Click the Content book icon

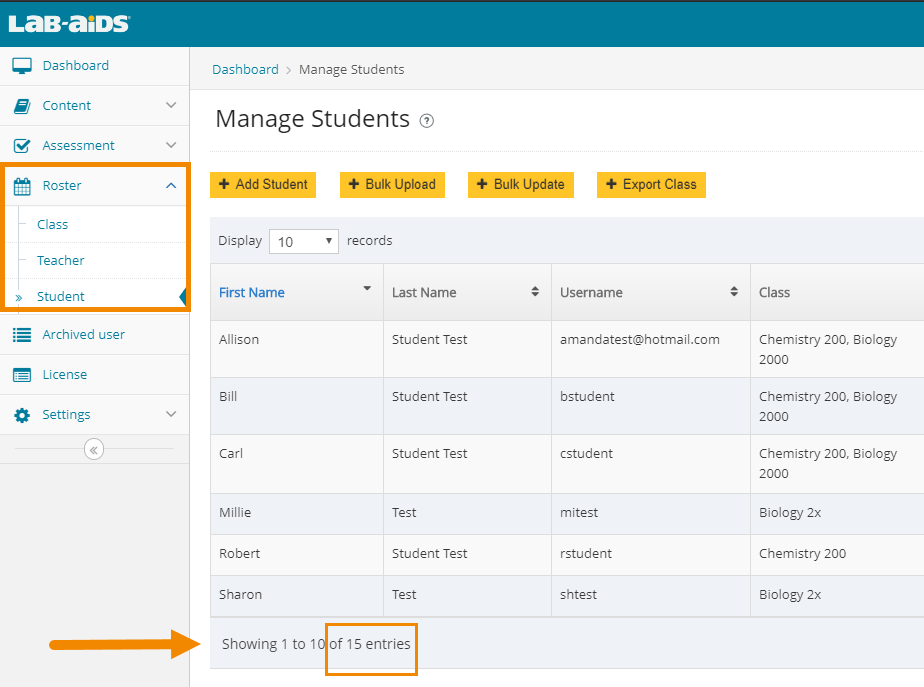pos(22,106)
